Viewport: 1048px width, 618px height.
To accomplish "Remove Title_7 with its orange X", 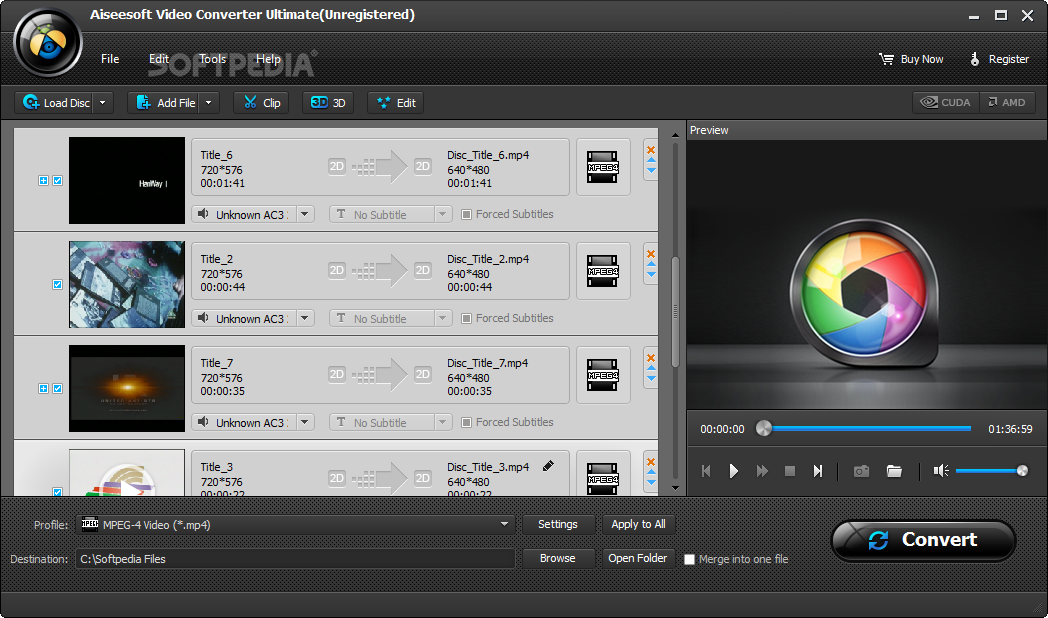I will 651,357.
